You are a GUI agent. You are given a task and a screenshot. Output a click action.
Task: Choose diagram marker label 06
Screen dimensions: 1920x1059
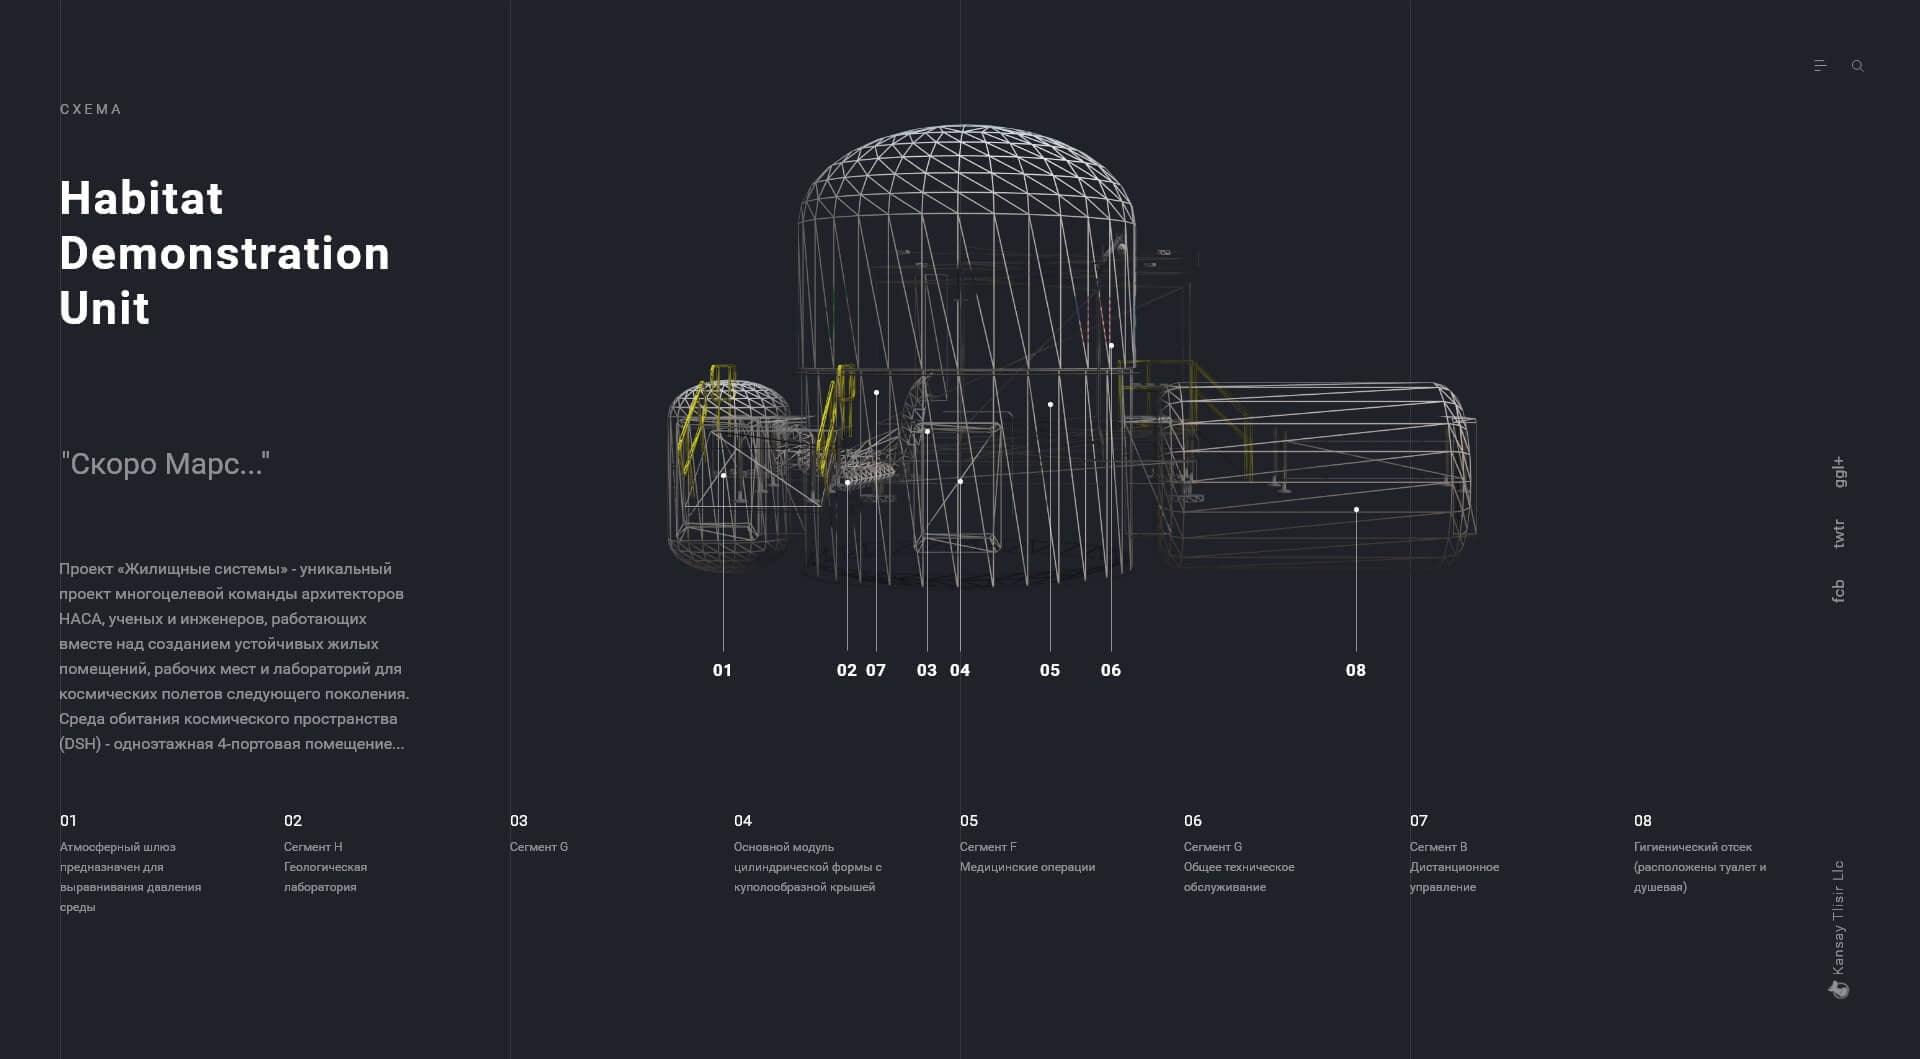(1111, 670)
